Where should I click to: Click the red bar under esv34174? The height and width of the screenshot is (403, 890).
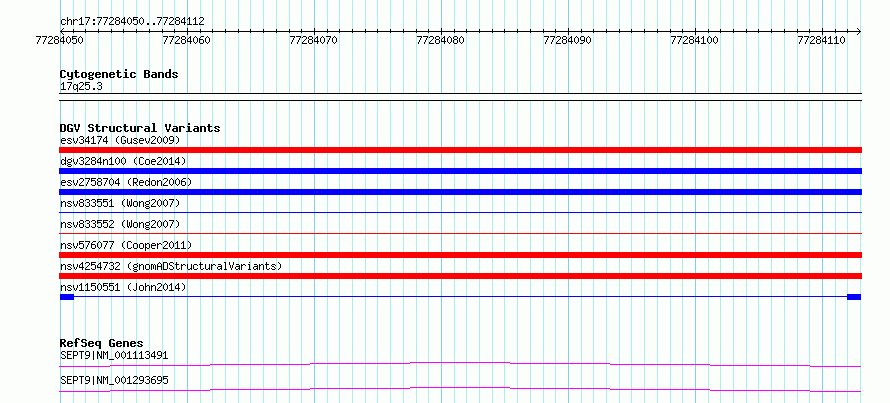(x=460, y=150)
